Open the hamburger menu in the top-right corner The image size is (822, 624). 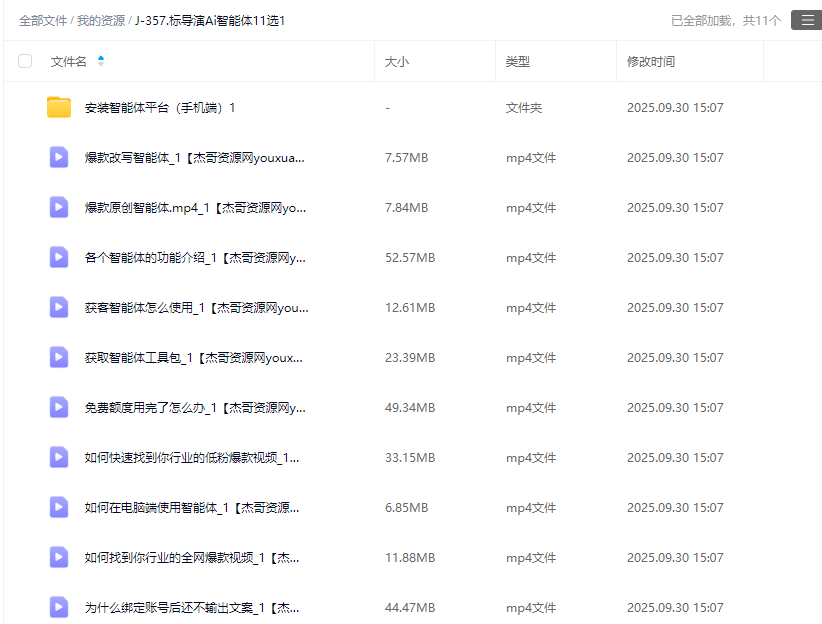pos(806,19)
